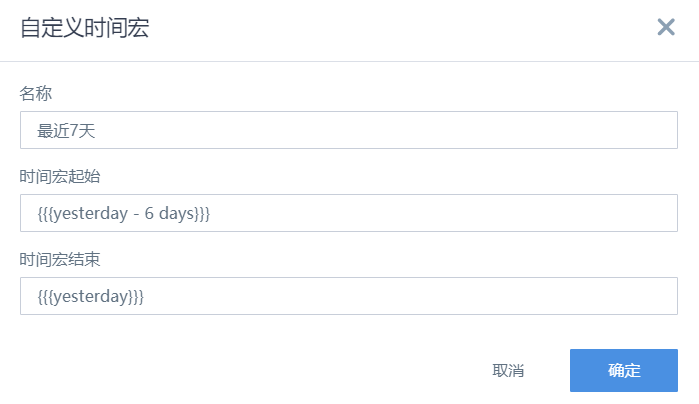Click the minus sign in start macro
This screenshot has height=404, width=699.
click(x=136, y=214)
